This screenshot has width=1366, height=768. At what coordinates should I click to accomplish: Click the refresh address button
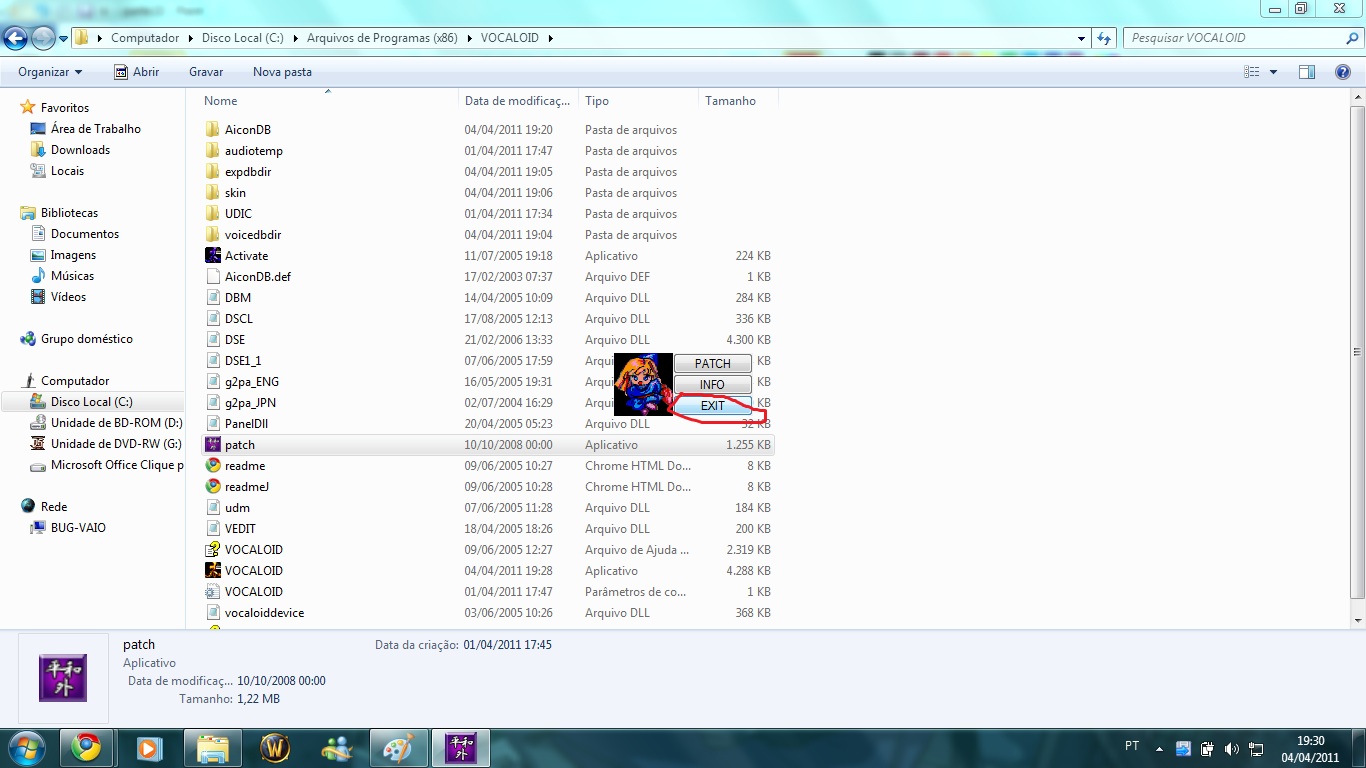1104,38
